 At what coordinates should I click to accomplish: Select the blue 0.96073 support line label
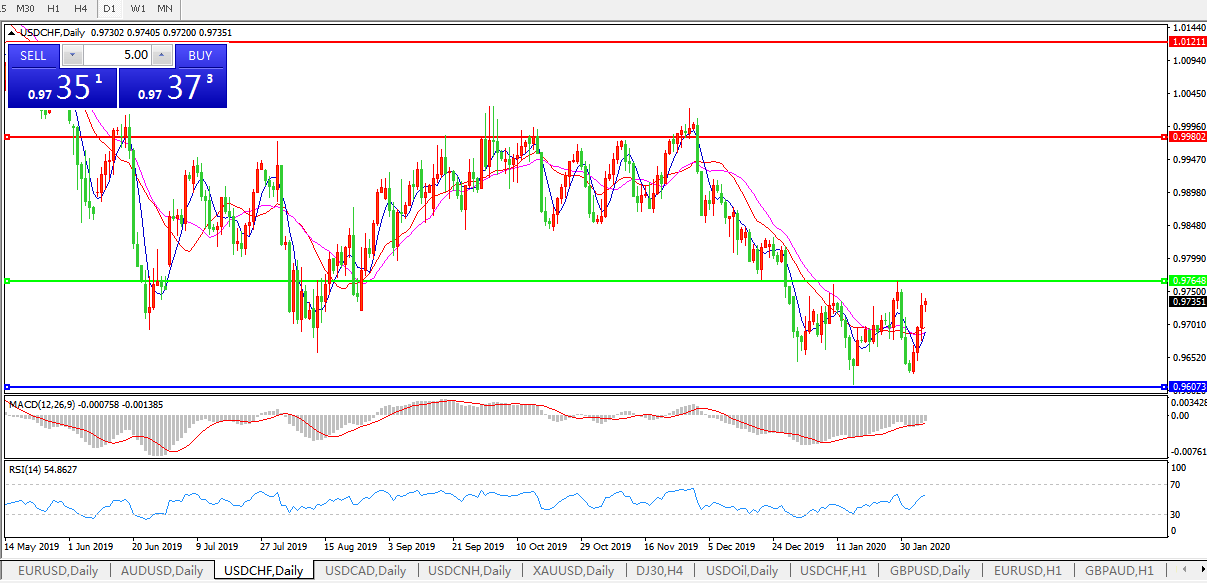coord(1187,386)
